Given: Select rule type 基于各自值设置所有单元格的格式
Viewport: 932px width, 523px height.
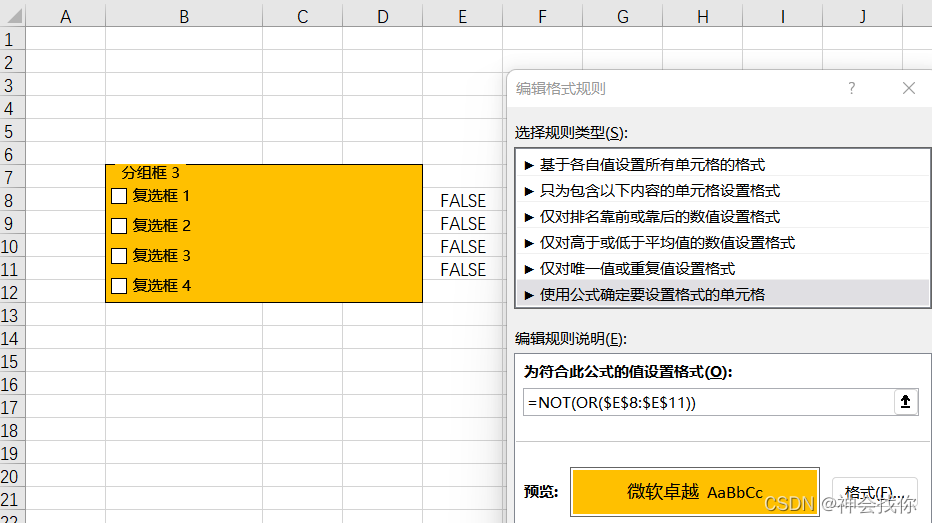Looking at the screenshot, I should [722, 165].
